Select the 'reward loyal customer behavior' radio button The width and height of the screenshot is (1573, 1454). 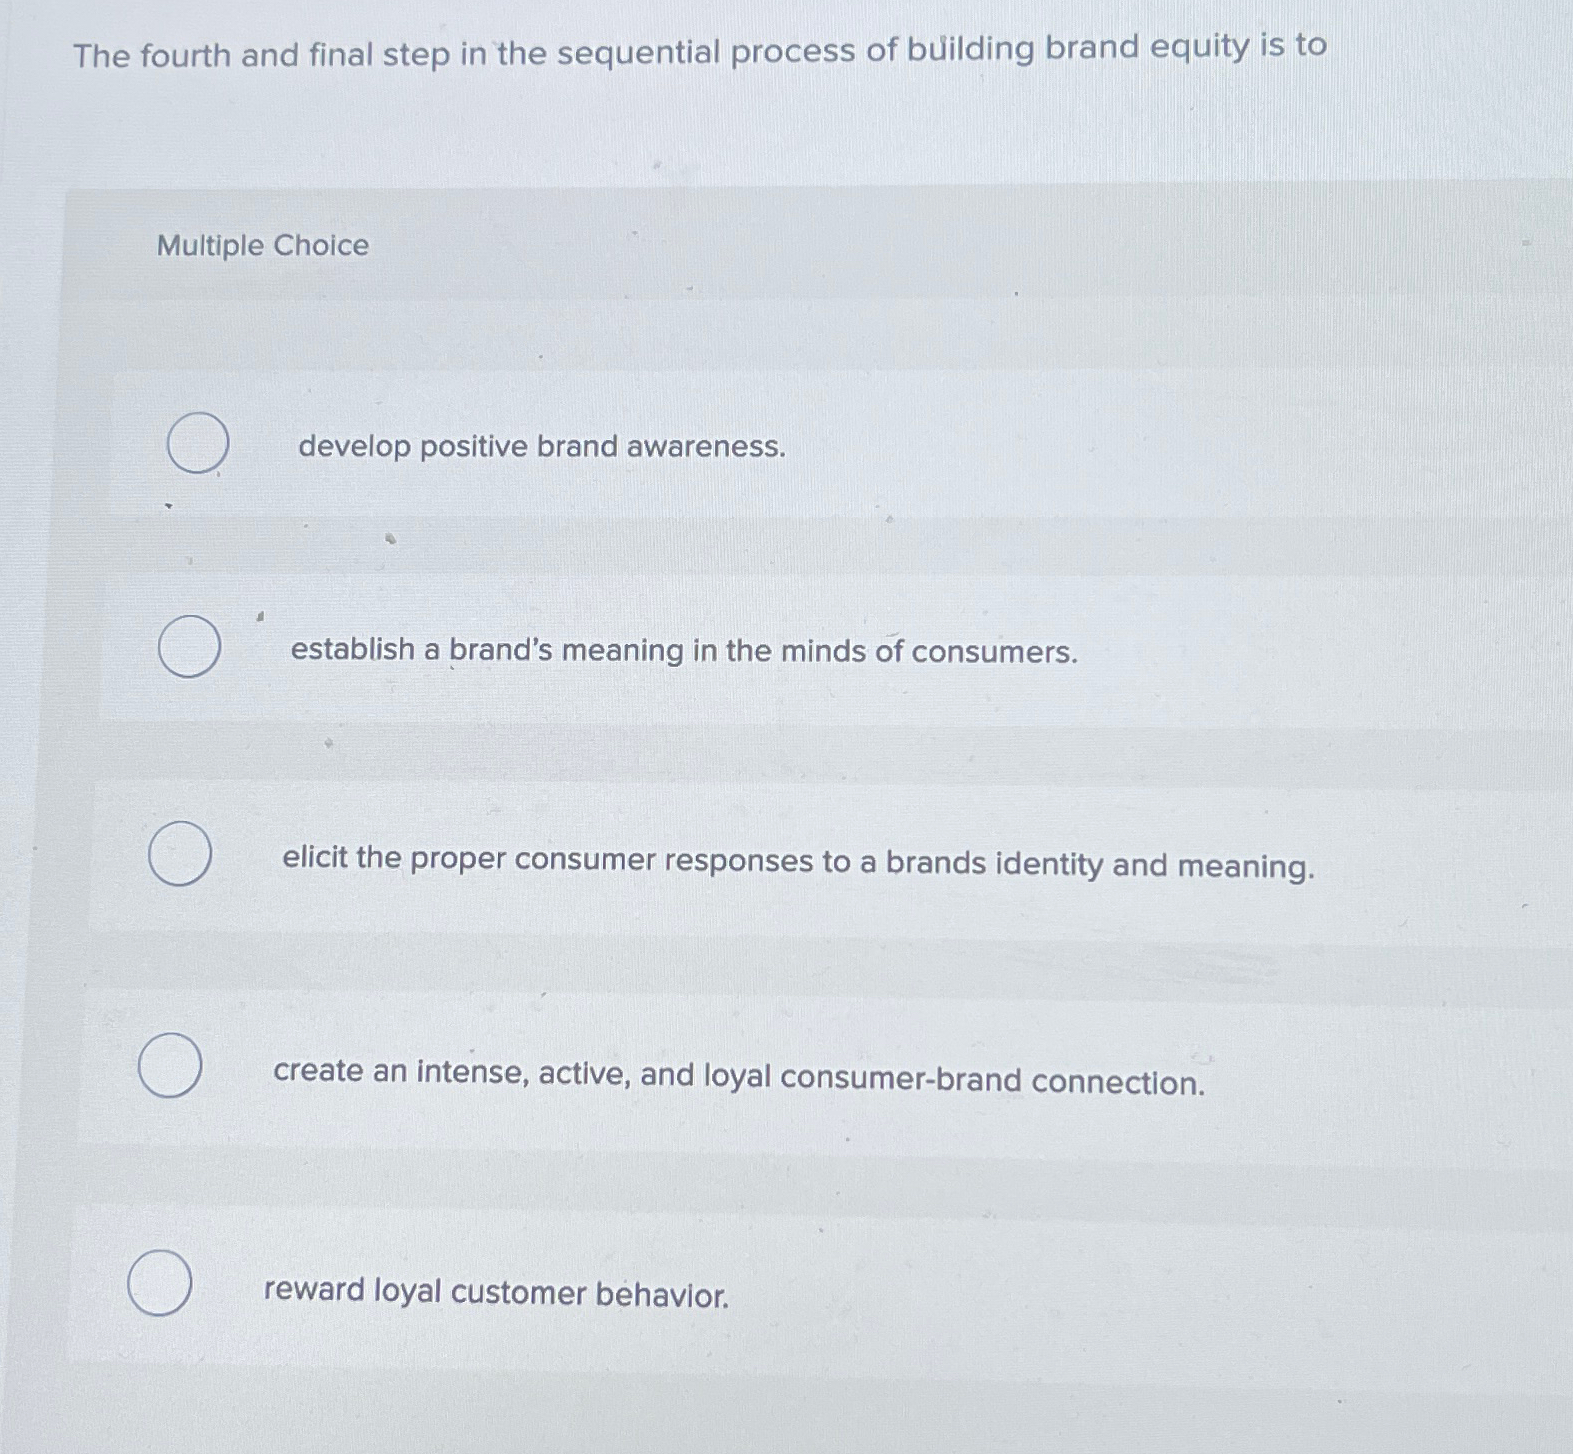point(160,1283)
